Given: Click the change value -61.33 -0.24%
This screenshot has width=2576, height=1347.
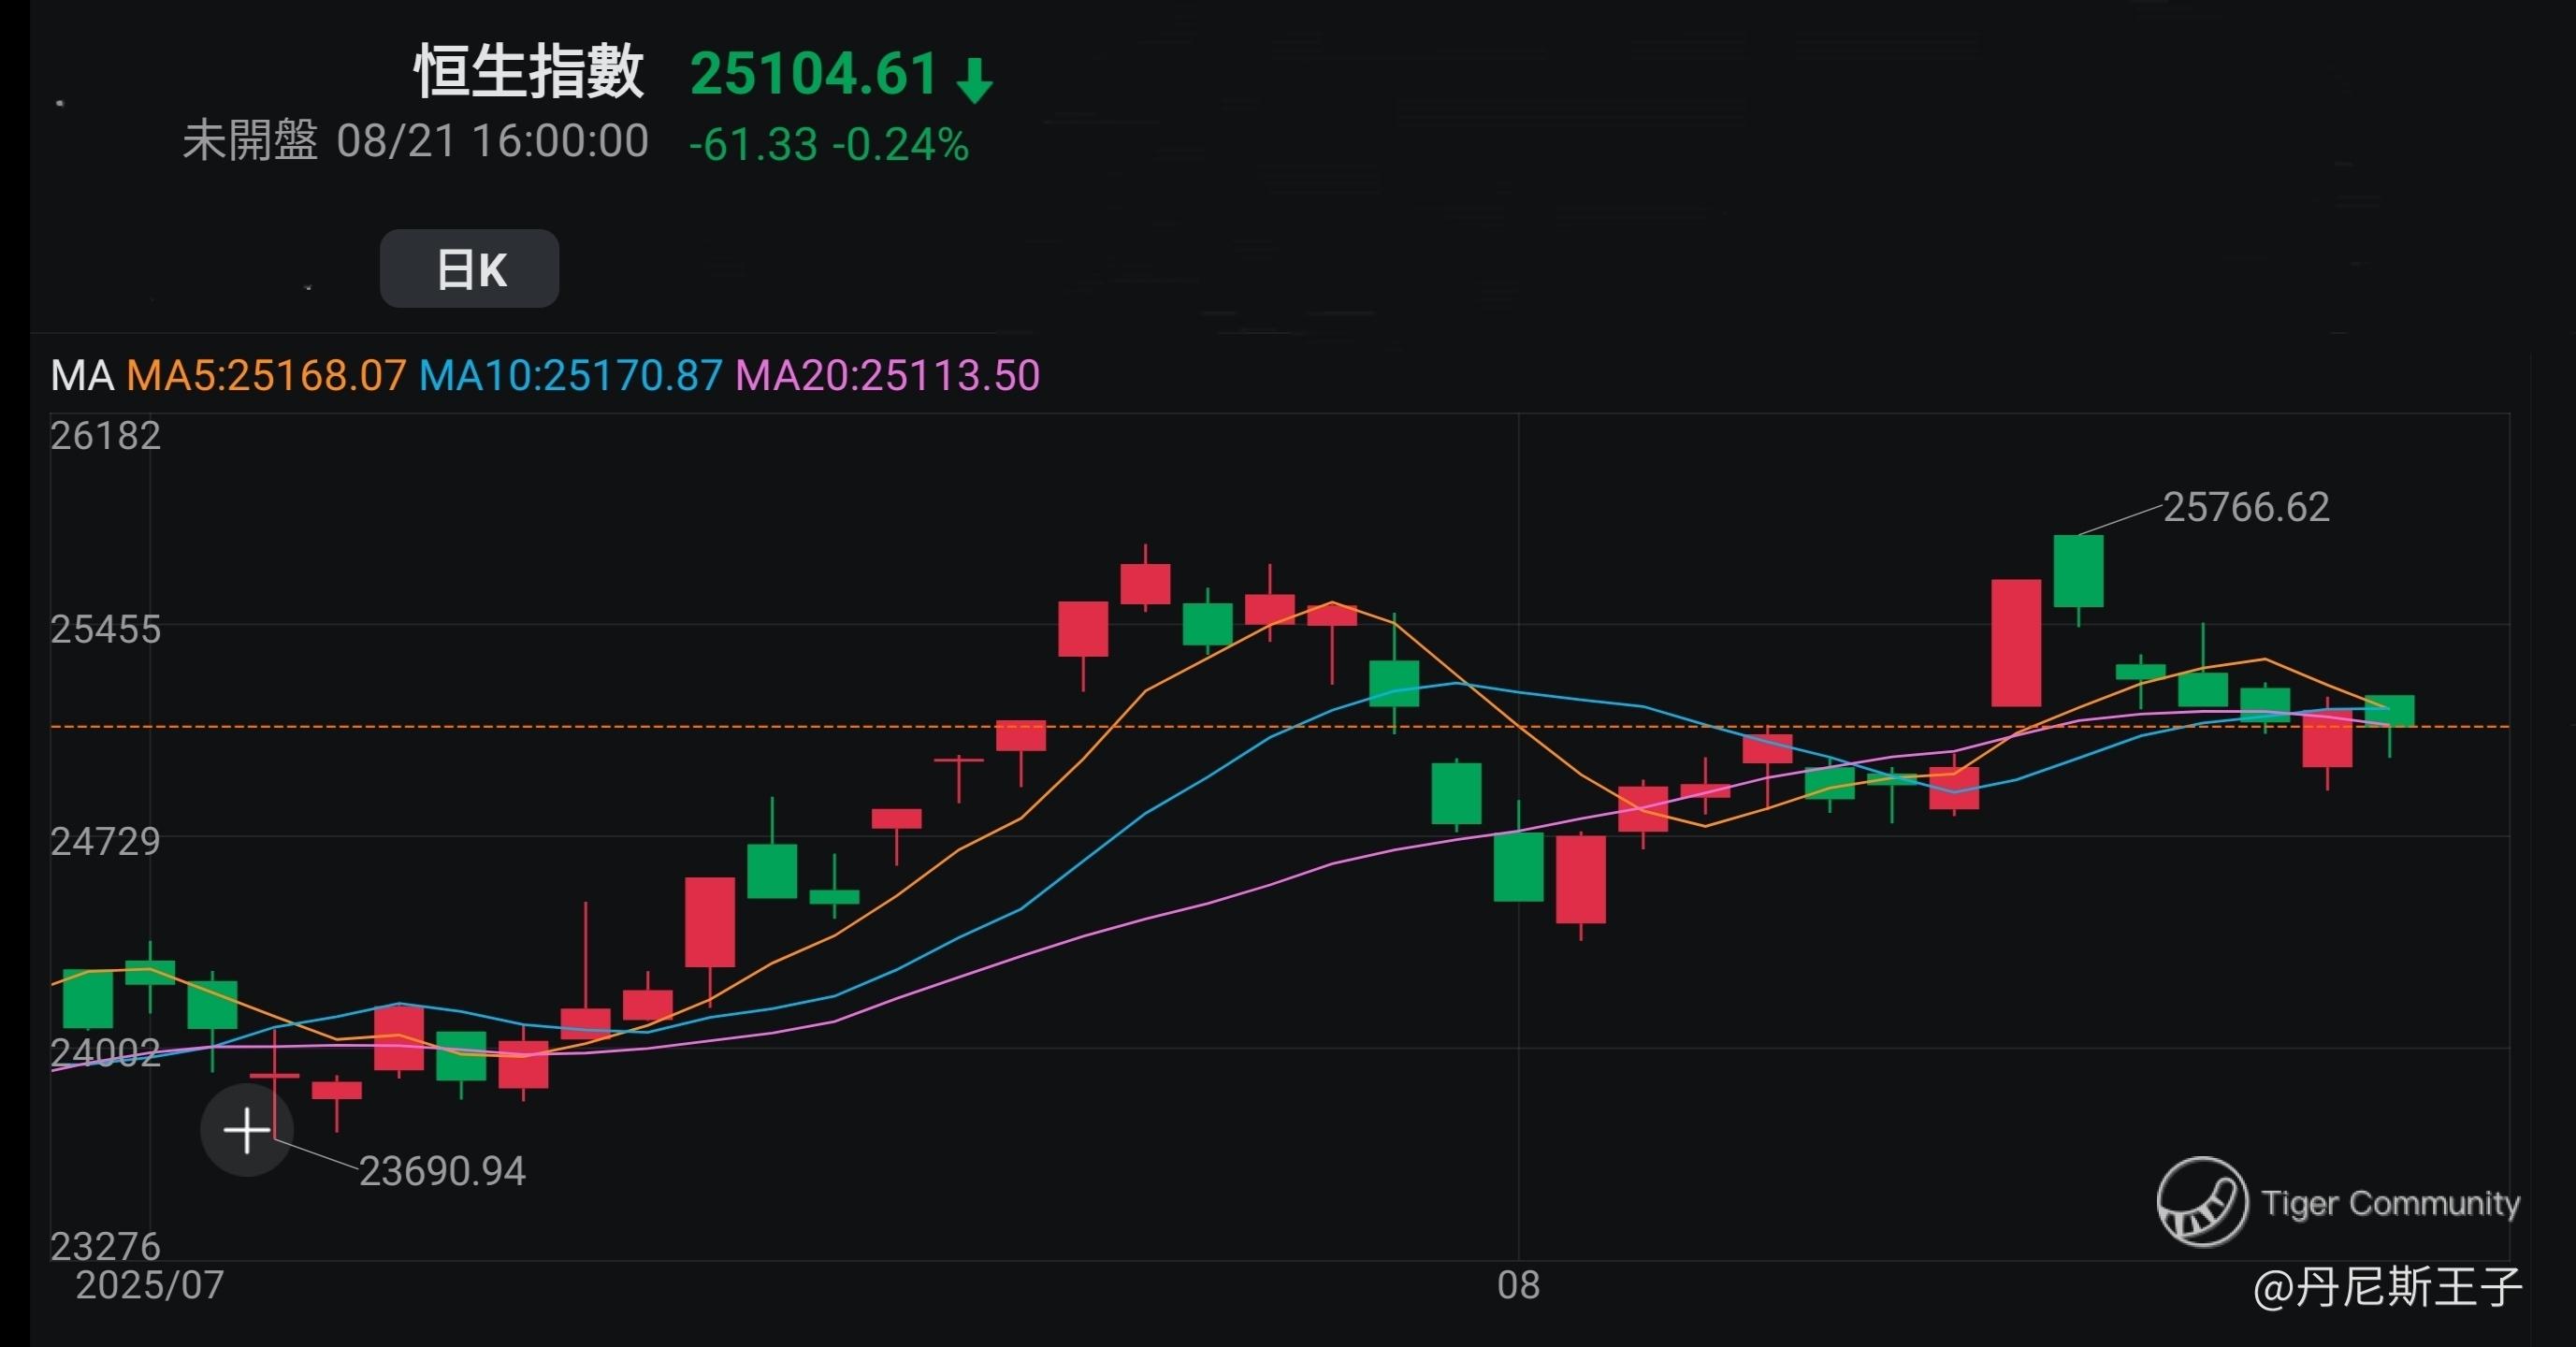Looking at the screenshot, I should click(829, 144).
